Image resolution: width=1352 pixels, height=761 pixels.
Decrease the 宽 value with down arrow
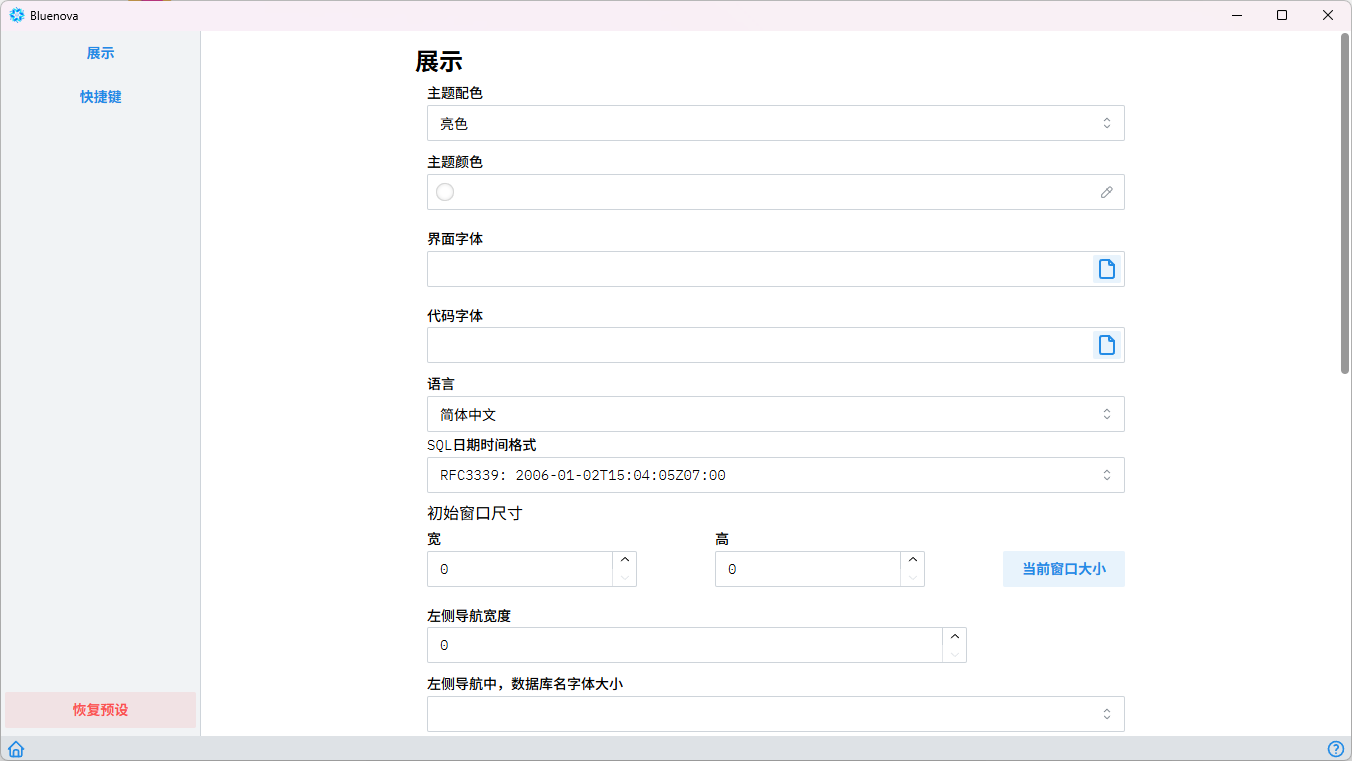pyautogui.click(x=624, y=578)
